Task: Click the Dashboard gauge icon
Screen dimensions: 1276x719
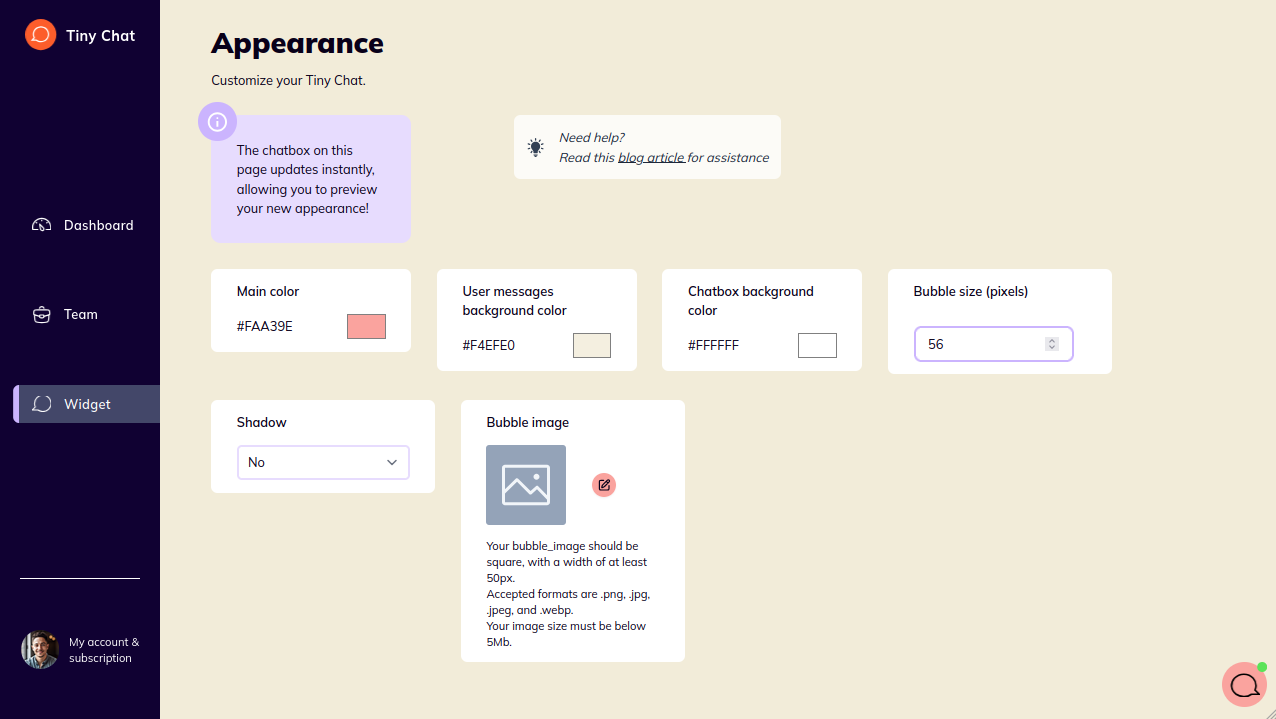Action: pyautogui.click(x=42, y=225)
